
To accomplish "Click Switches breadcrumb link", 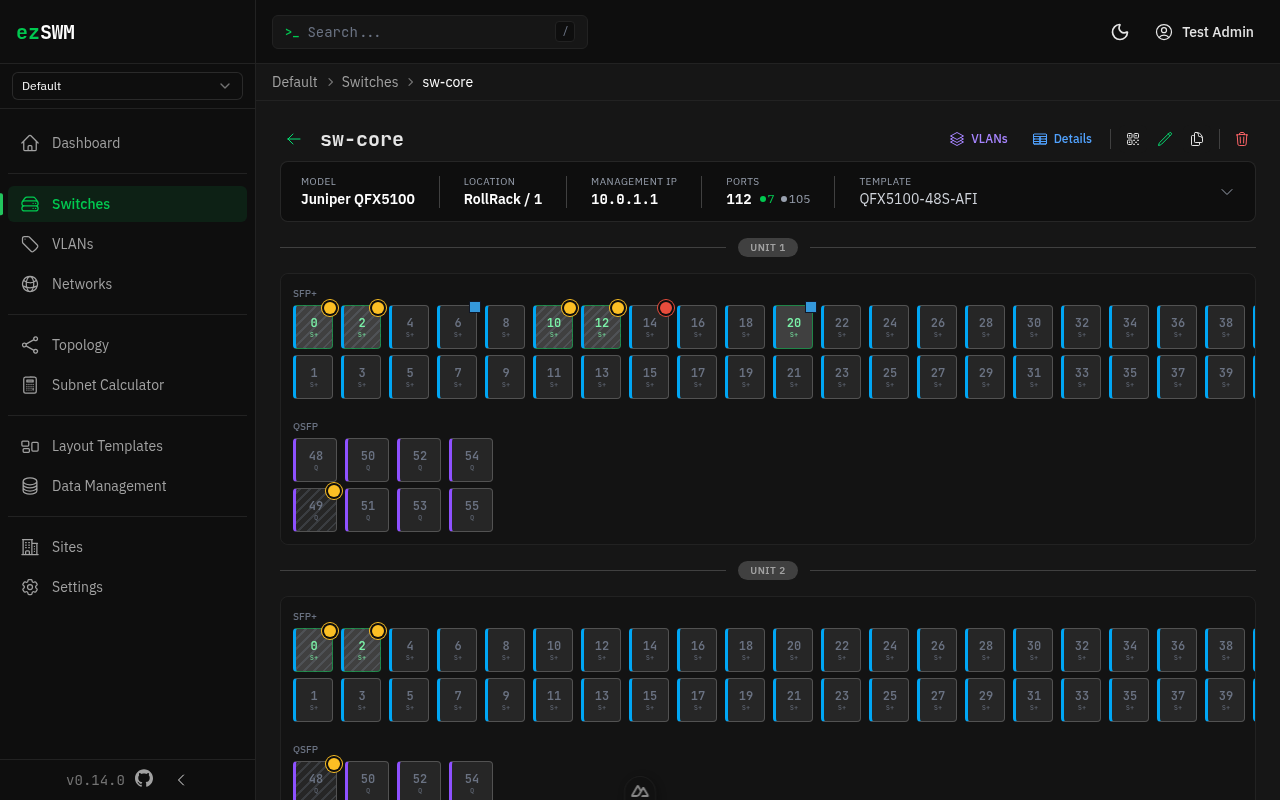I will tap(370, 82).
